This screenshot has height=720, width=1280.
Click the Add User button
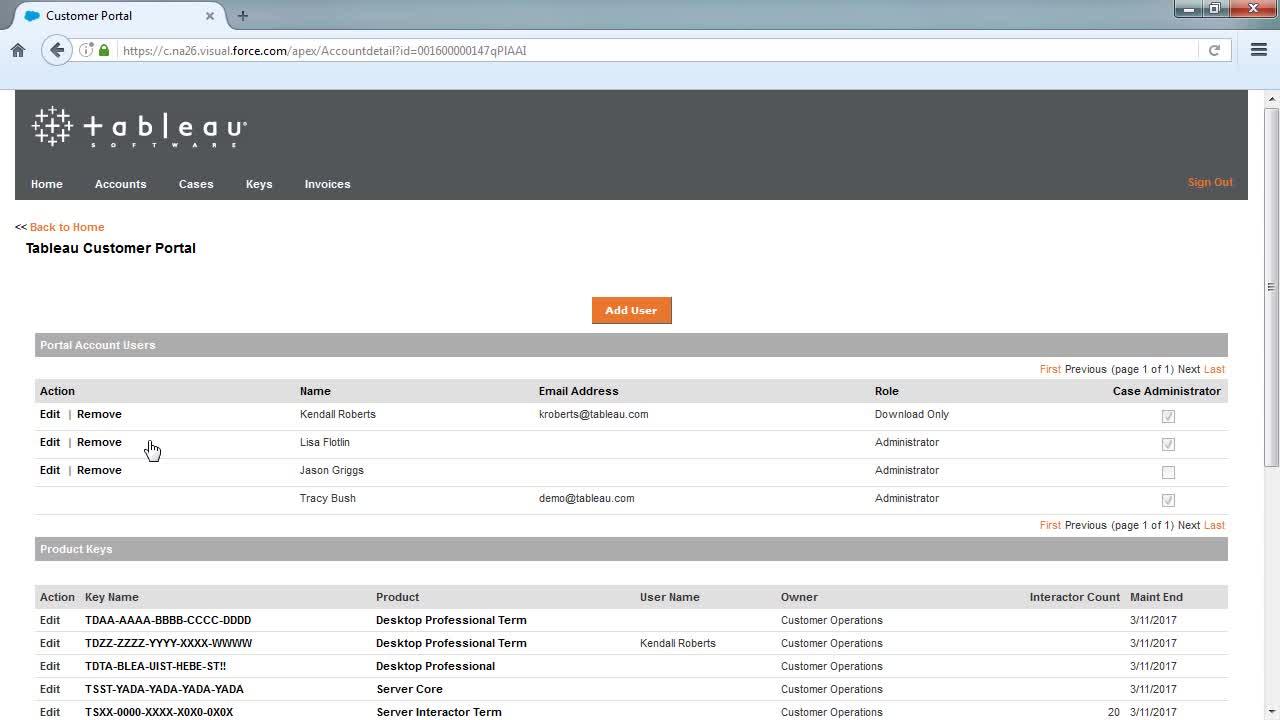[631, 310]
